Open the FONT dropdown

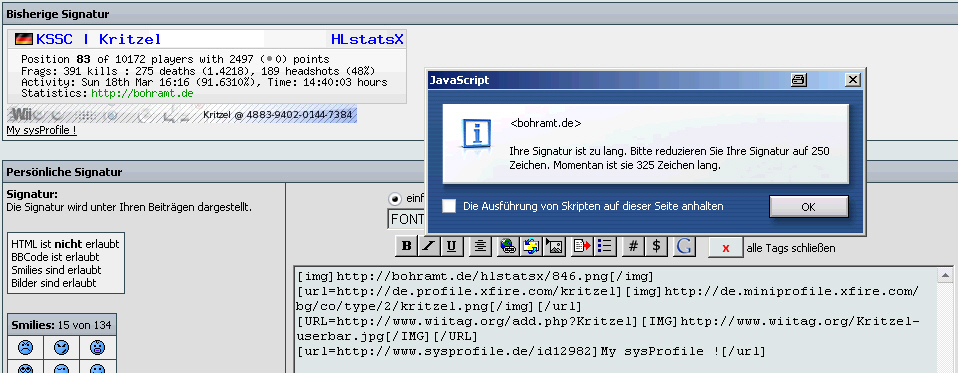407,219
